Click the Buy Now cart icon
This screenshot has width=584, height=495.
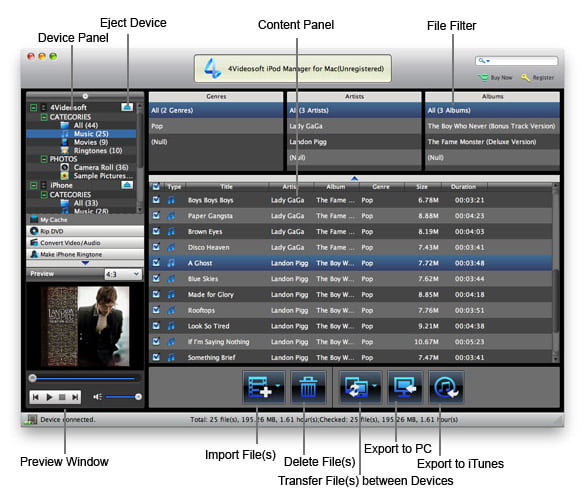click(x=483, y=77)
